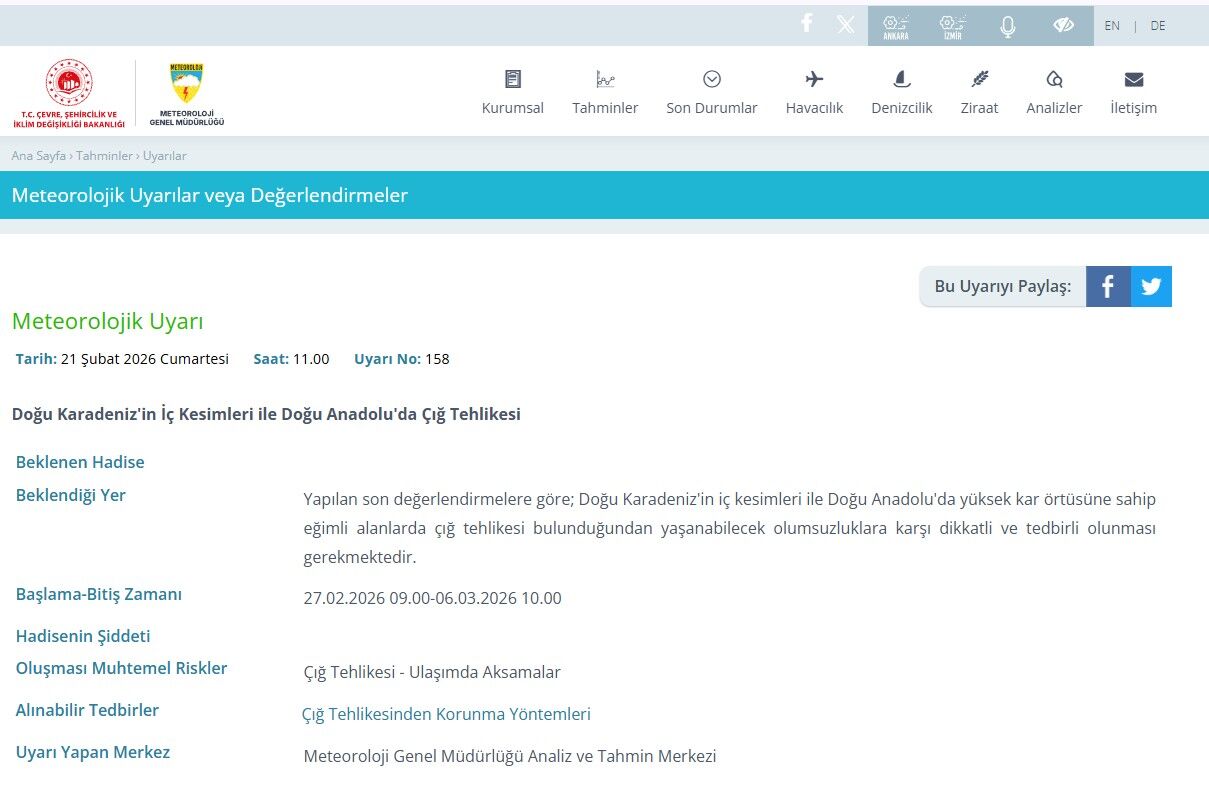Switch site language to DE
1209x798 pixels.
coord(1157,26)
